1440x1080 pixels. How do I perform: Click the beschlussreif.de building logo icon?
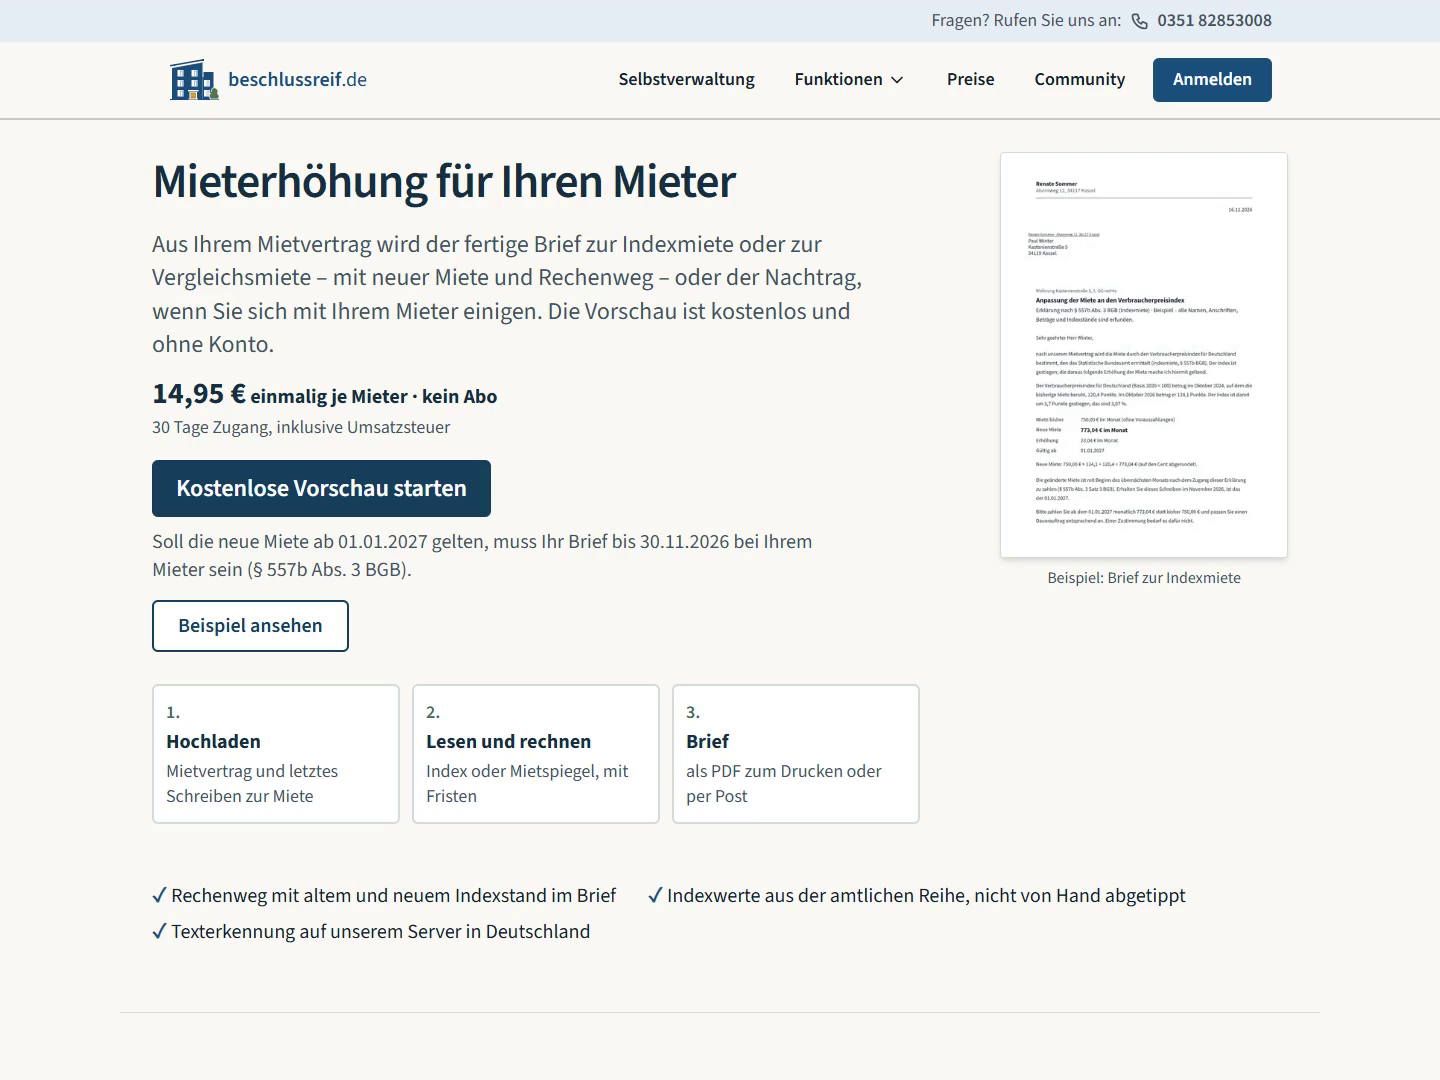[194, 80]
